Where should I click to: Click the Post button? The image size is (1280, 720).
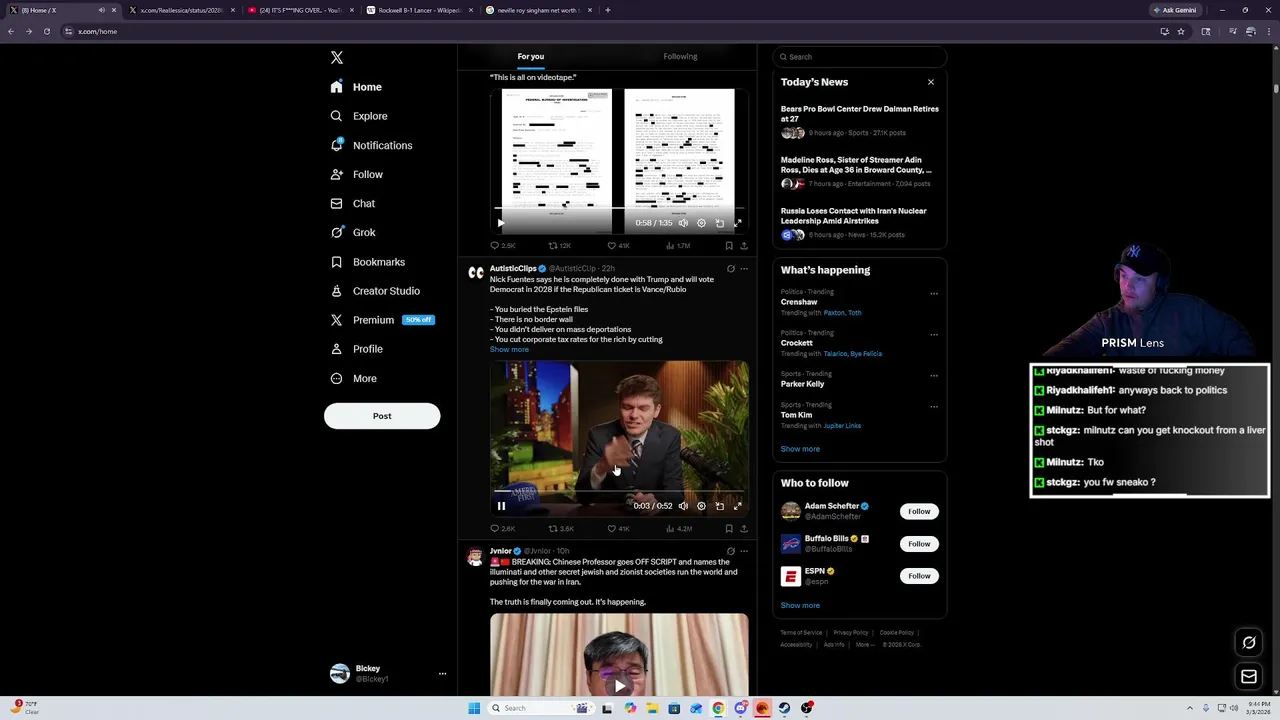pyautogui.click(x=382, y=416)
